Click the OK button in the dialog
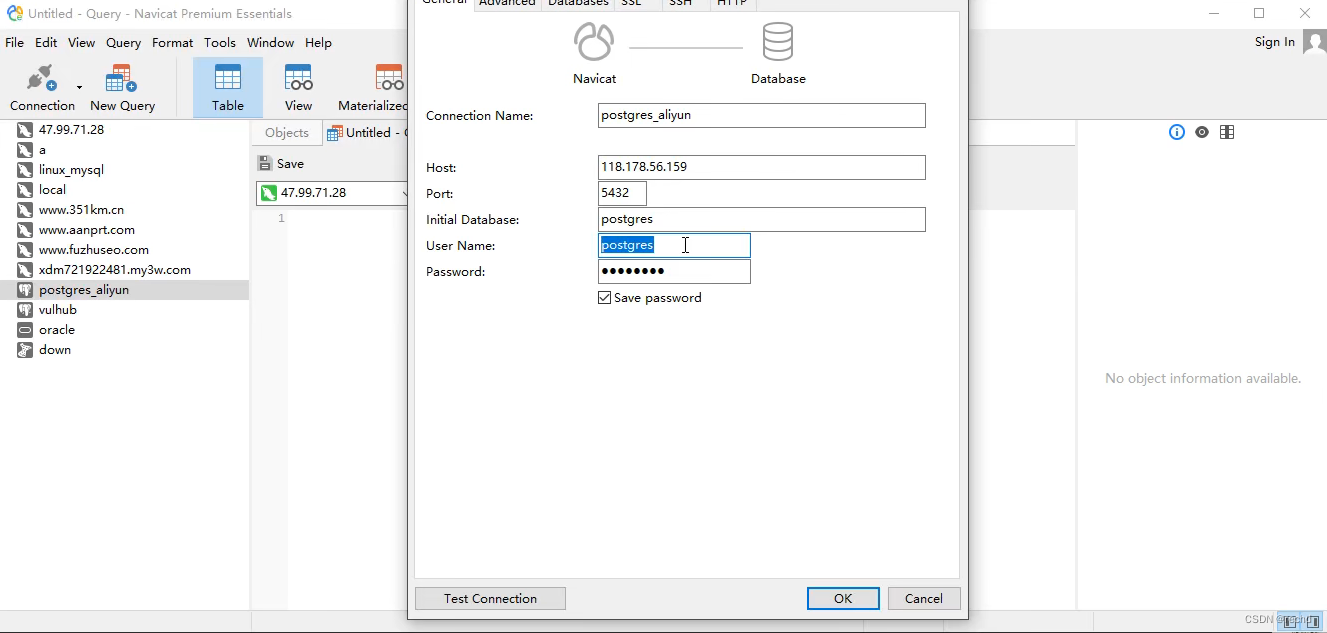 843,599
